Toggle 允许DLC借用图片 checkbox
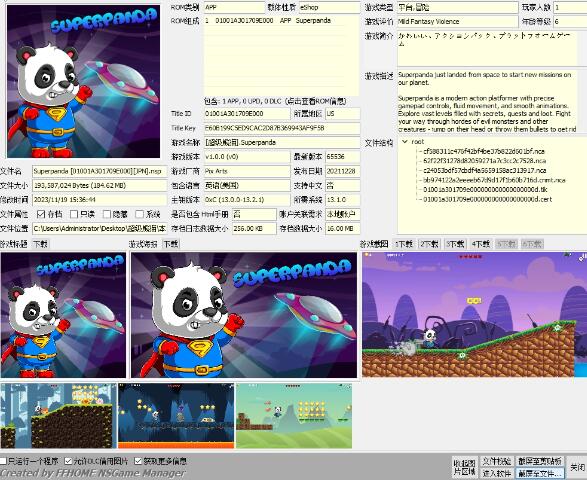The image size is (587, 480). pyautogui.click(x=68, y=461)
